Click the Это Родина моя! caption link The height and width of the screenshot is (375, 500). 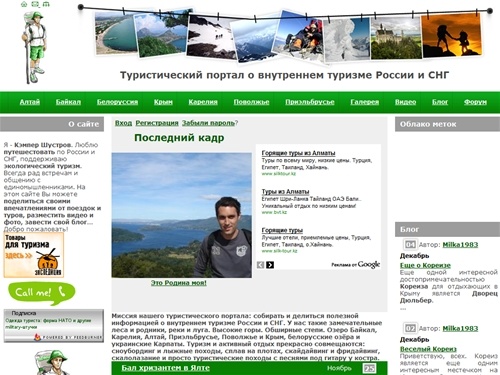[179, 283]
